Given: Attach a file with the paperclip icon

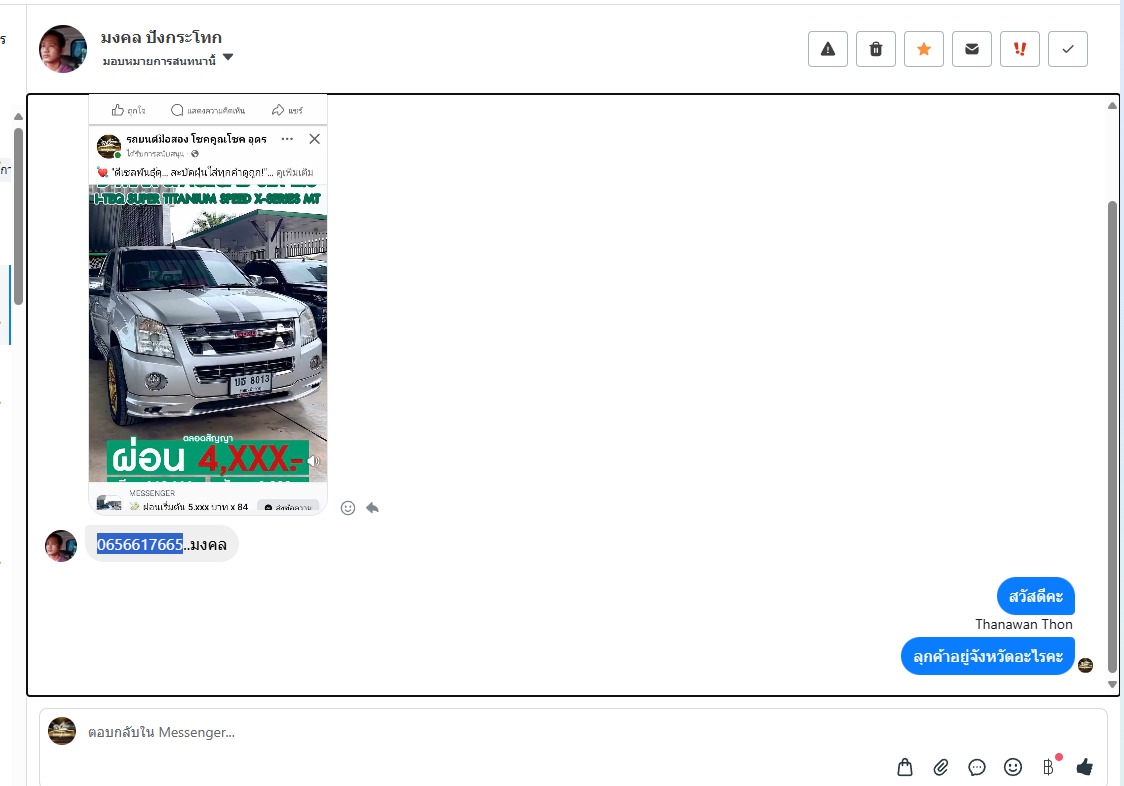Looking at the screenshot, I should click(x=941, y=767).
